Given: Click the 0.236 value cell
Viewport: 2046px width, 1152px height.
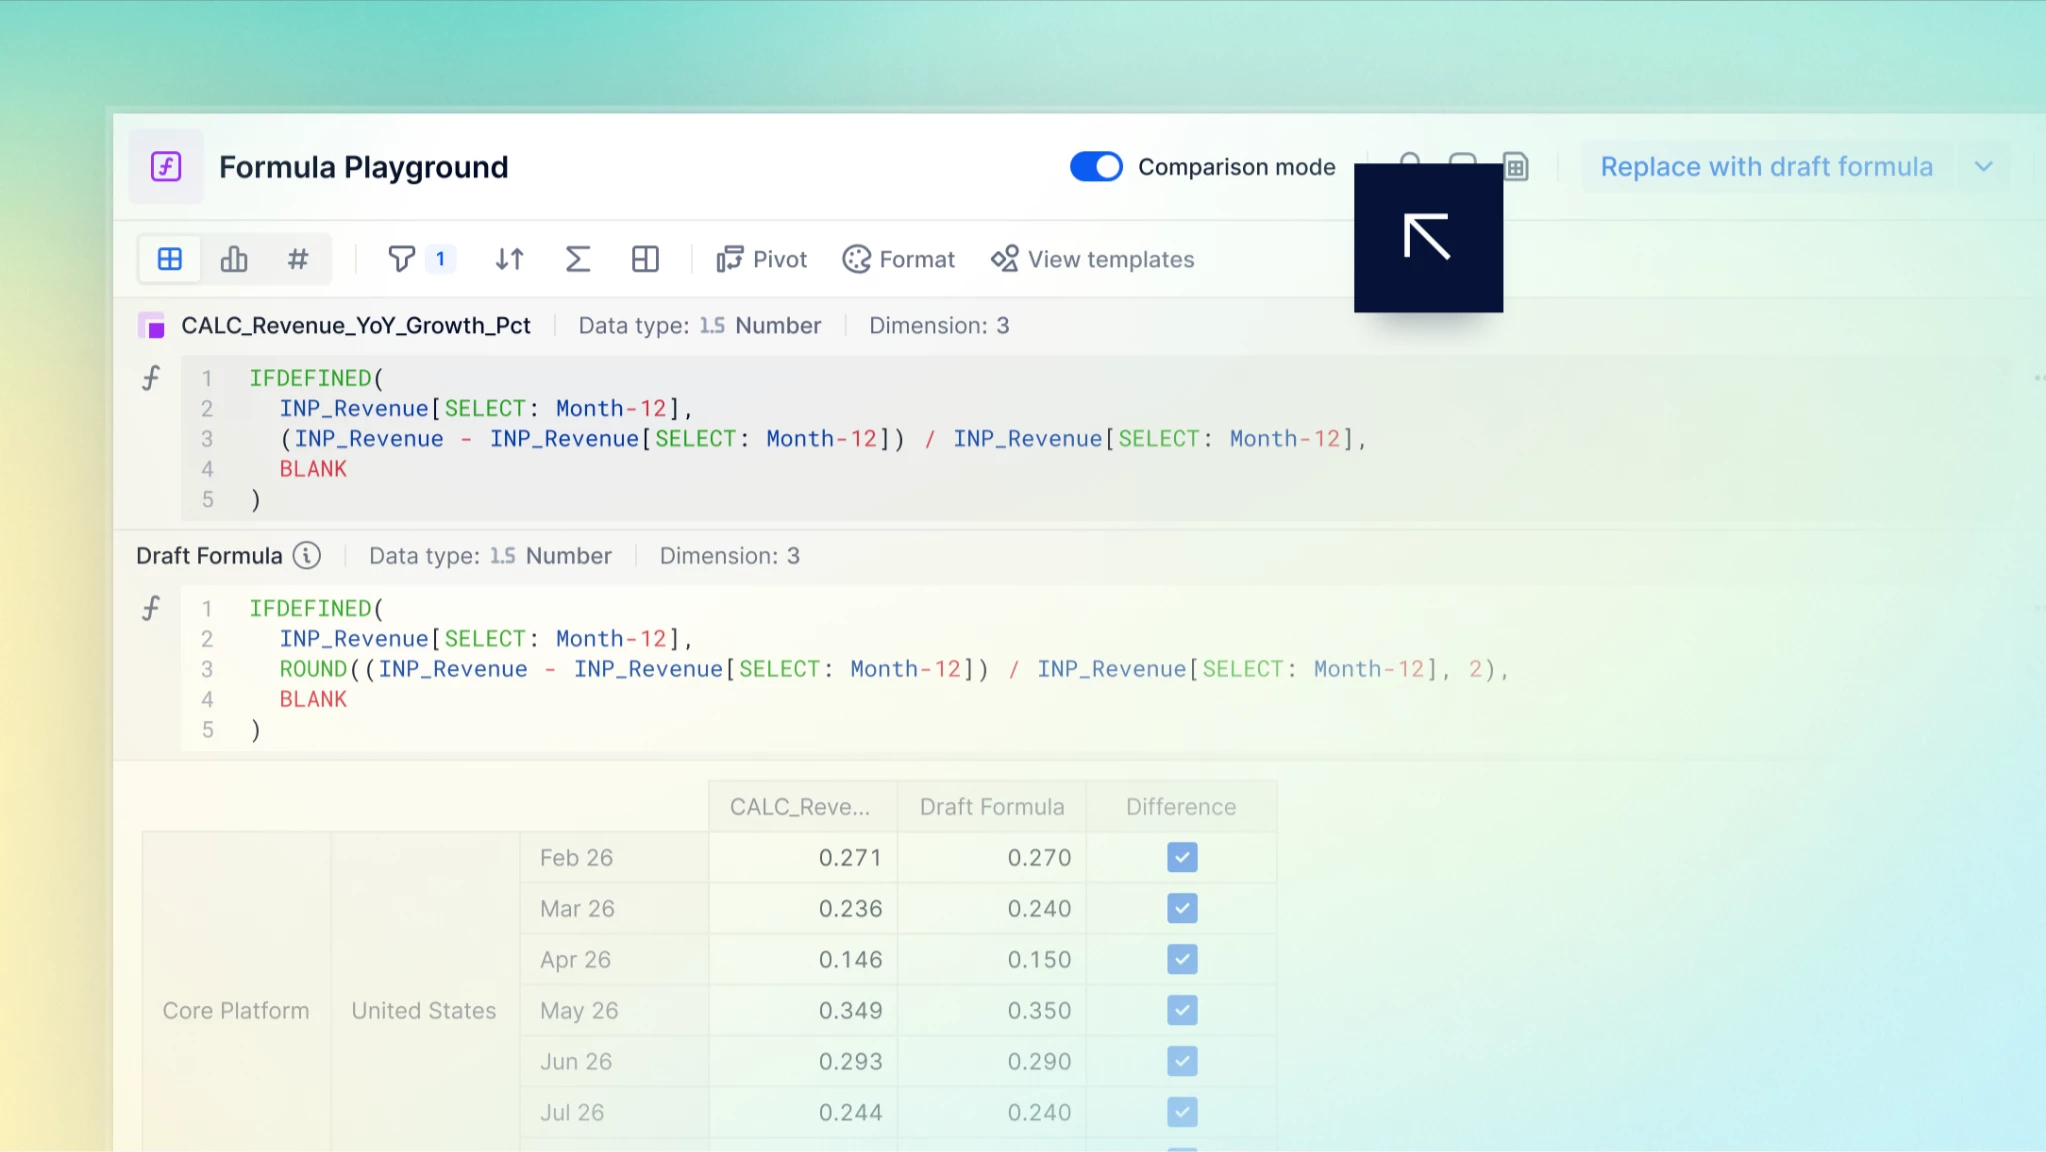Looking at the screenshot, I should tap(803, 908).
